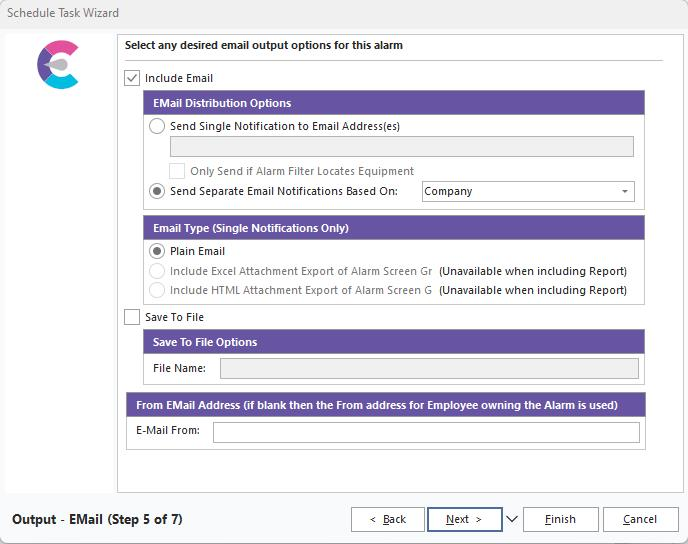This screenshot has height=544, width=688.
Task: Open the Company dropdown list
Action: click(625, 191)
